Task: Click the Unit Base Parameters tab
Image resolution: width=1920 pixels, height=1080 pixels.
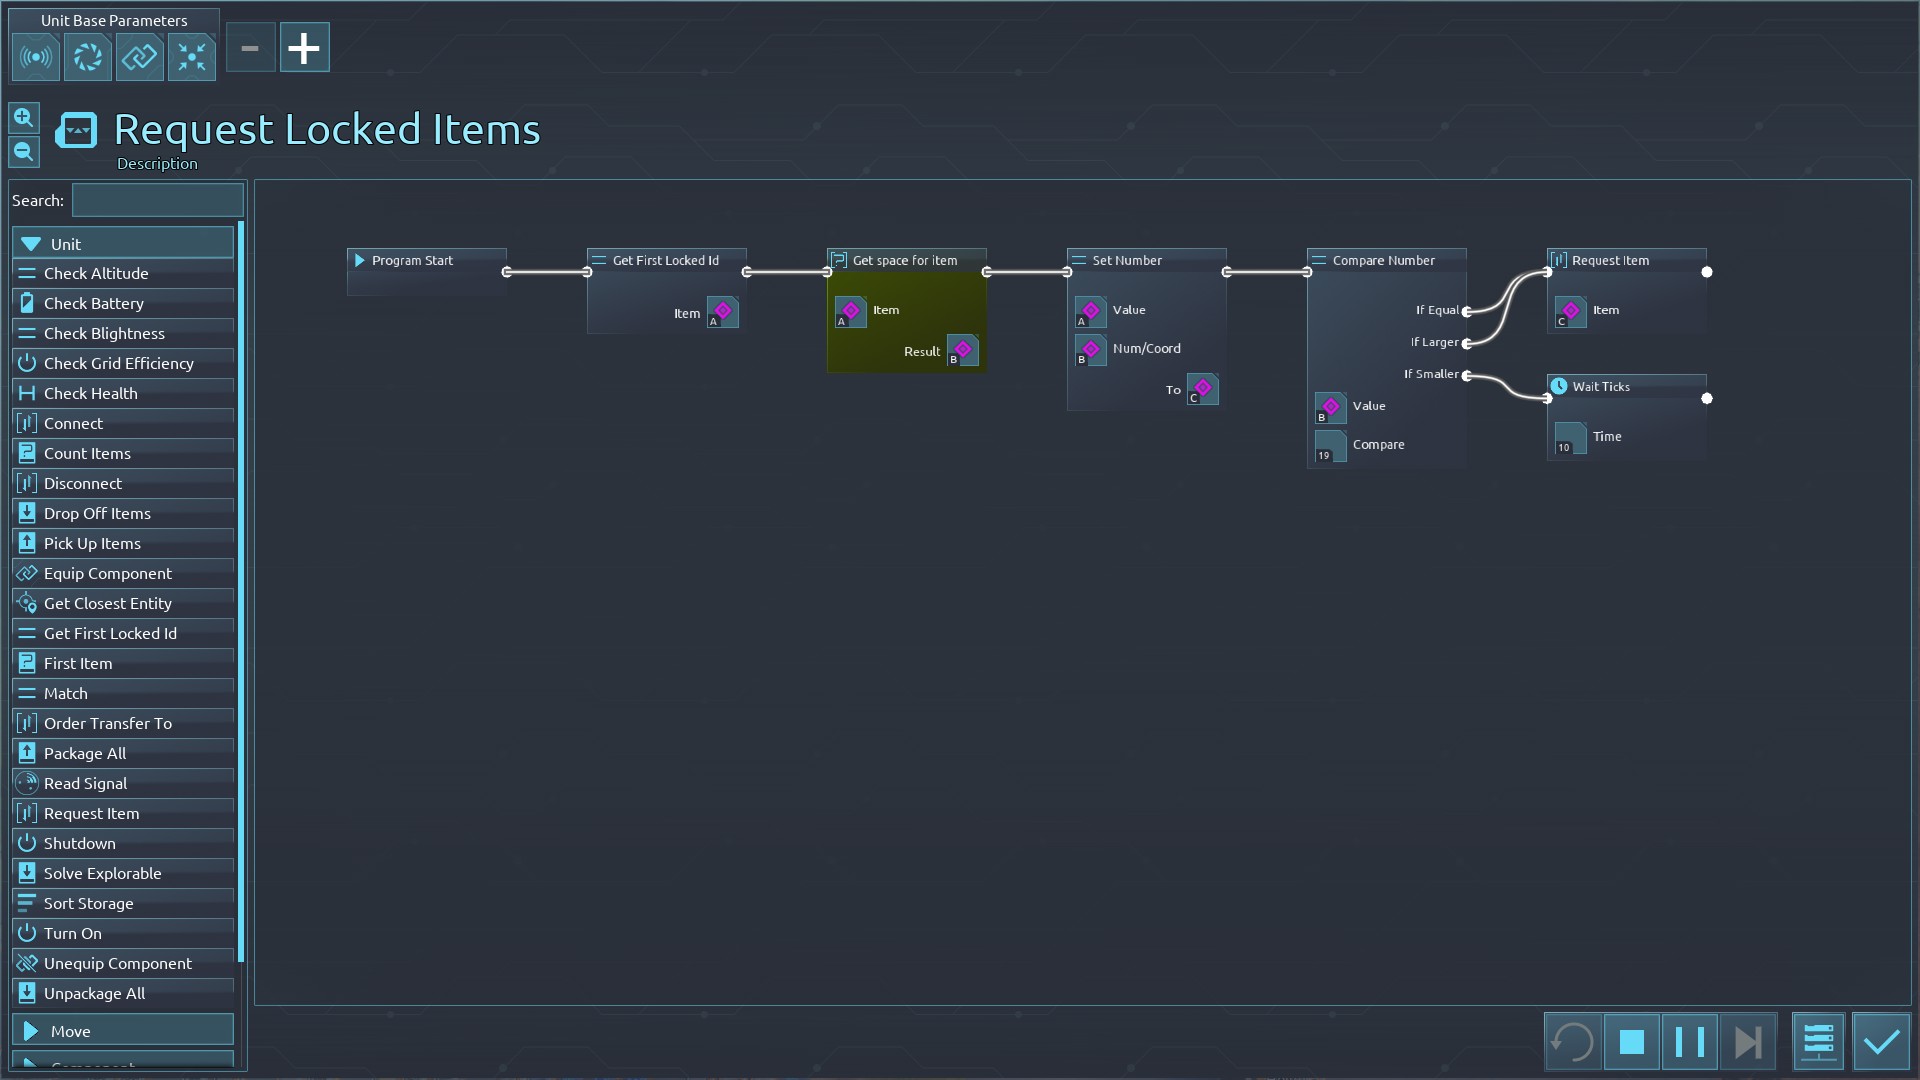Action: (x=114, y=20)
